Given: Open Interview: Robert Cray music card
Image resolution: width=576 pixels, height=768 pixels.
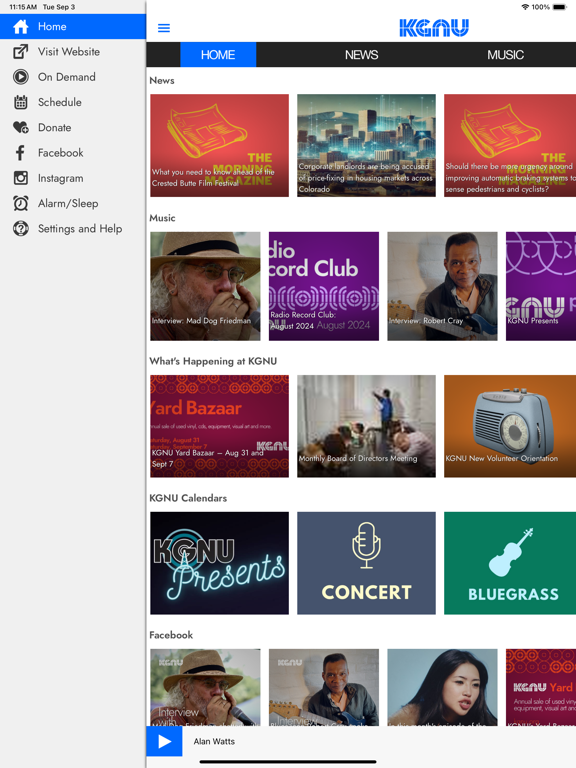Looking at the screenshot, I should [442, 286].
